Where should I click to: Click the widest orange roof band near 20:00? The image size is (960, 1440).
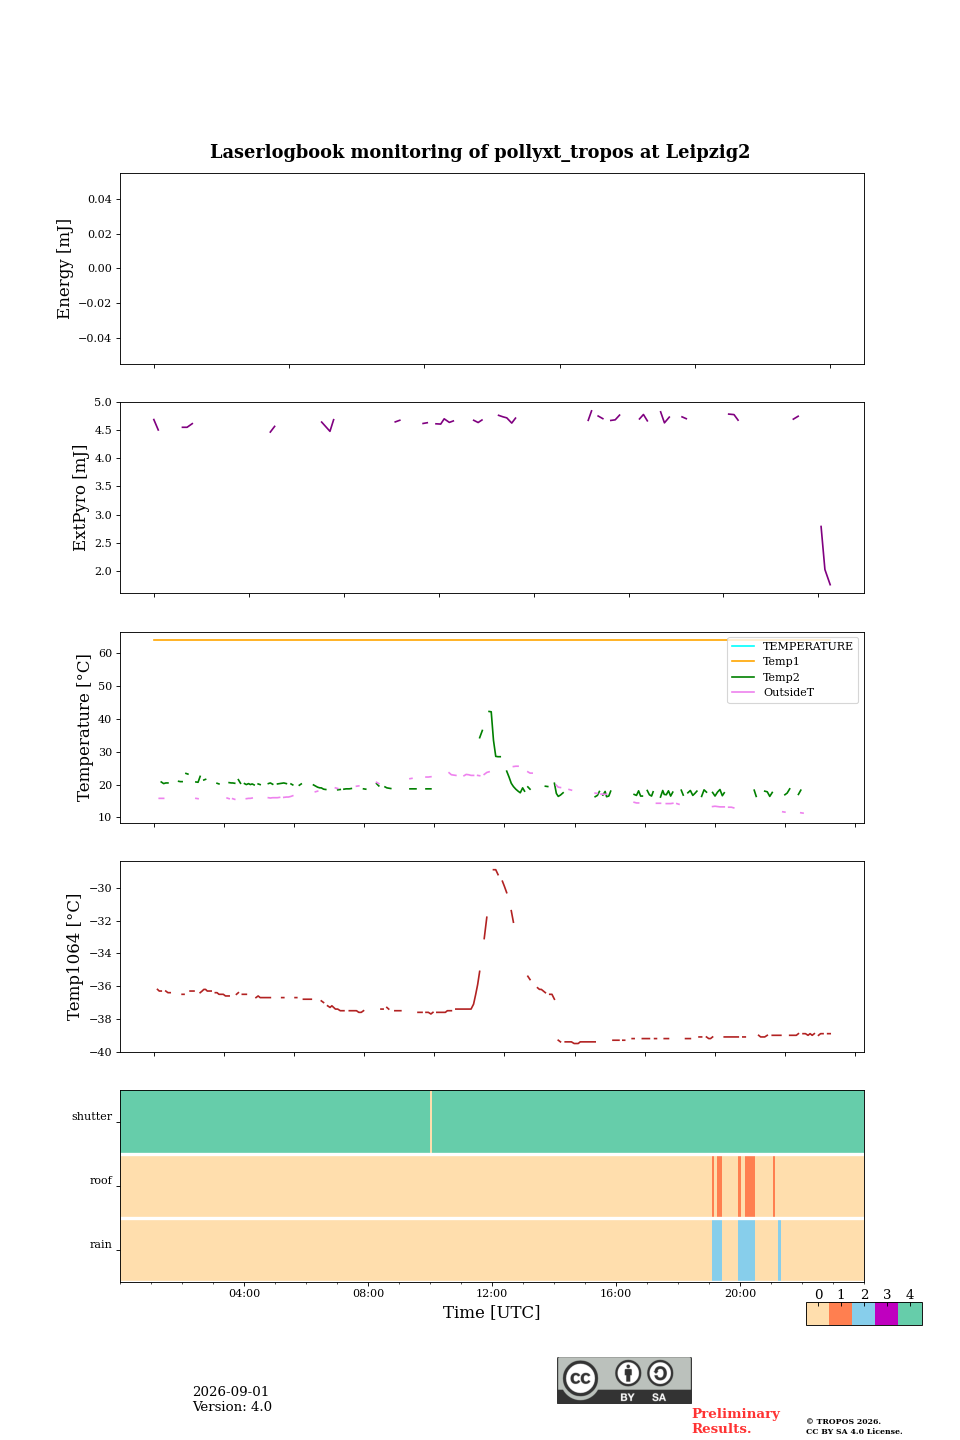[x=750, y=1186]
